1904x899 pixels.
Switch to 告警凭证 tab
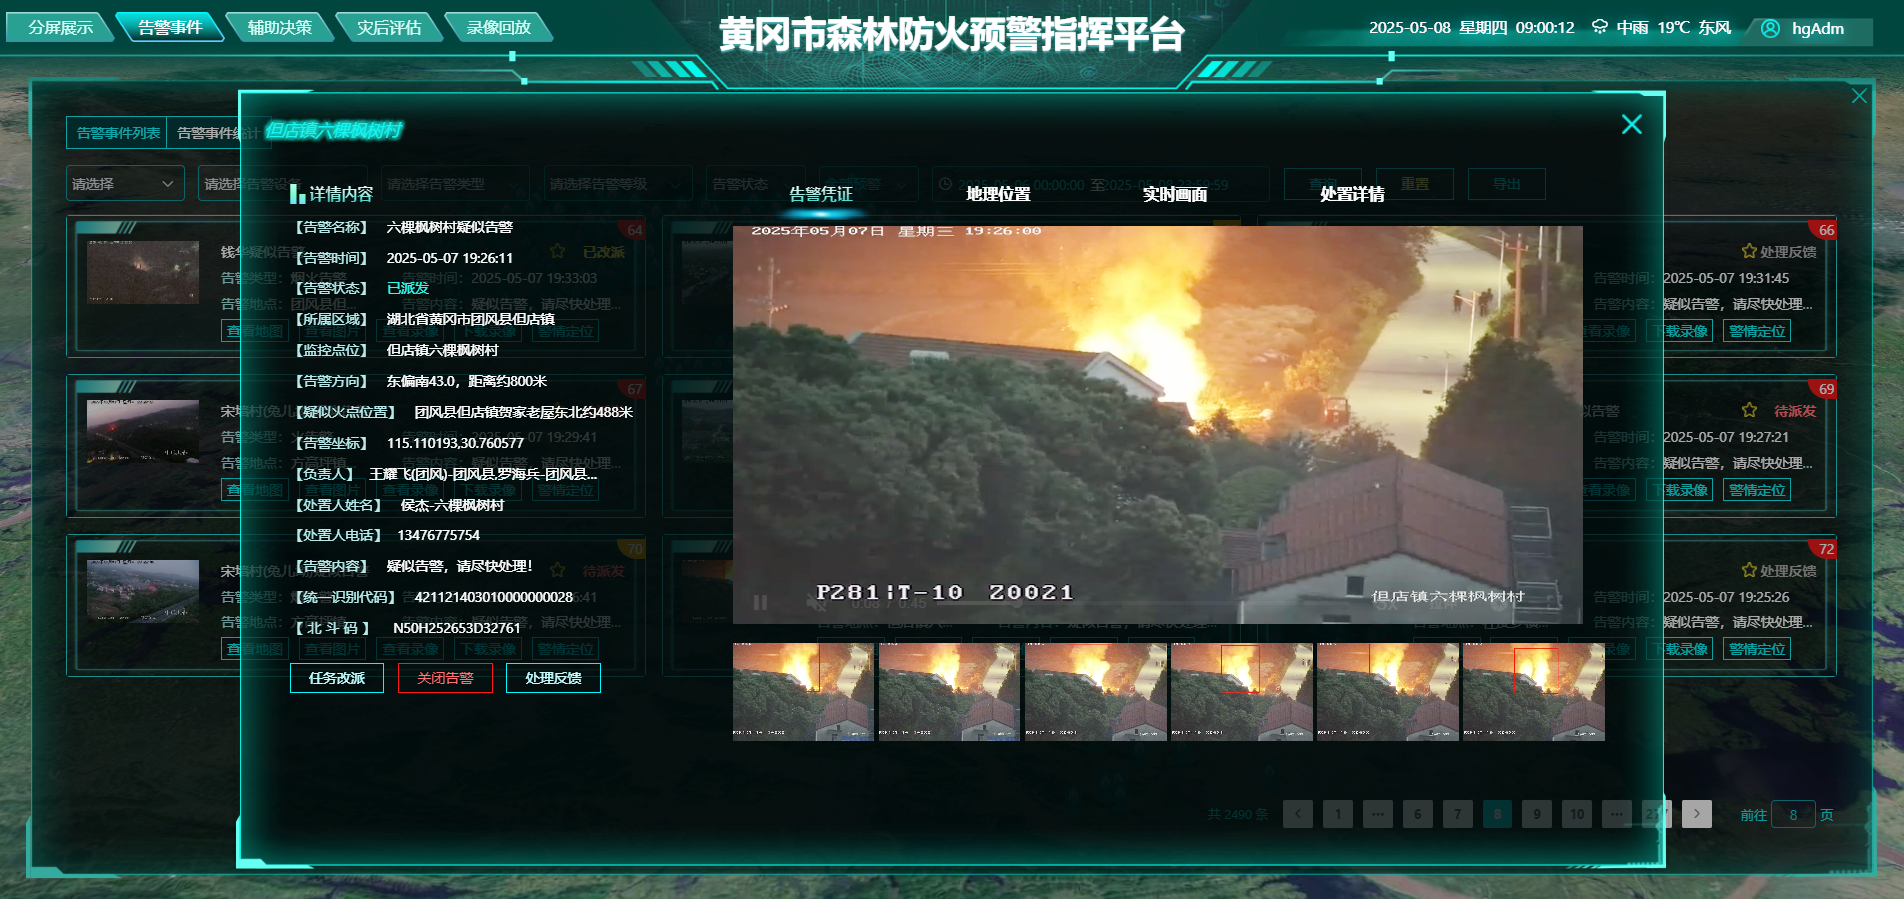[820, 194]
